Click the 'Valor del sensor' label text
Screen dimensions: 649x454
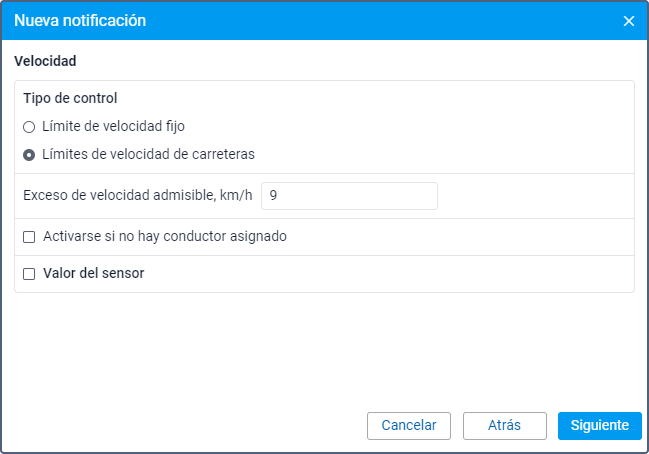[93, 273]
